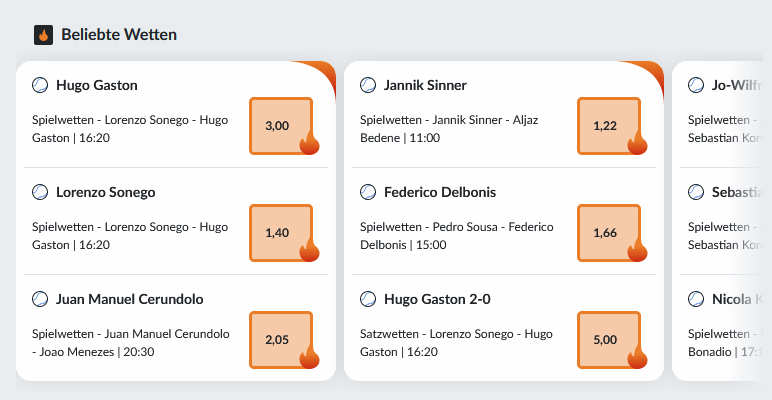Image resolution: width=772 pixels, height=400 pixels.
Task: Select the 1,40 odds for Lorenzo Sonego
Action: click(x=281, y=233)
